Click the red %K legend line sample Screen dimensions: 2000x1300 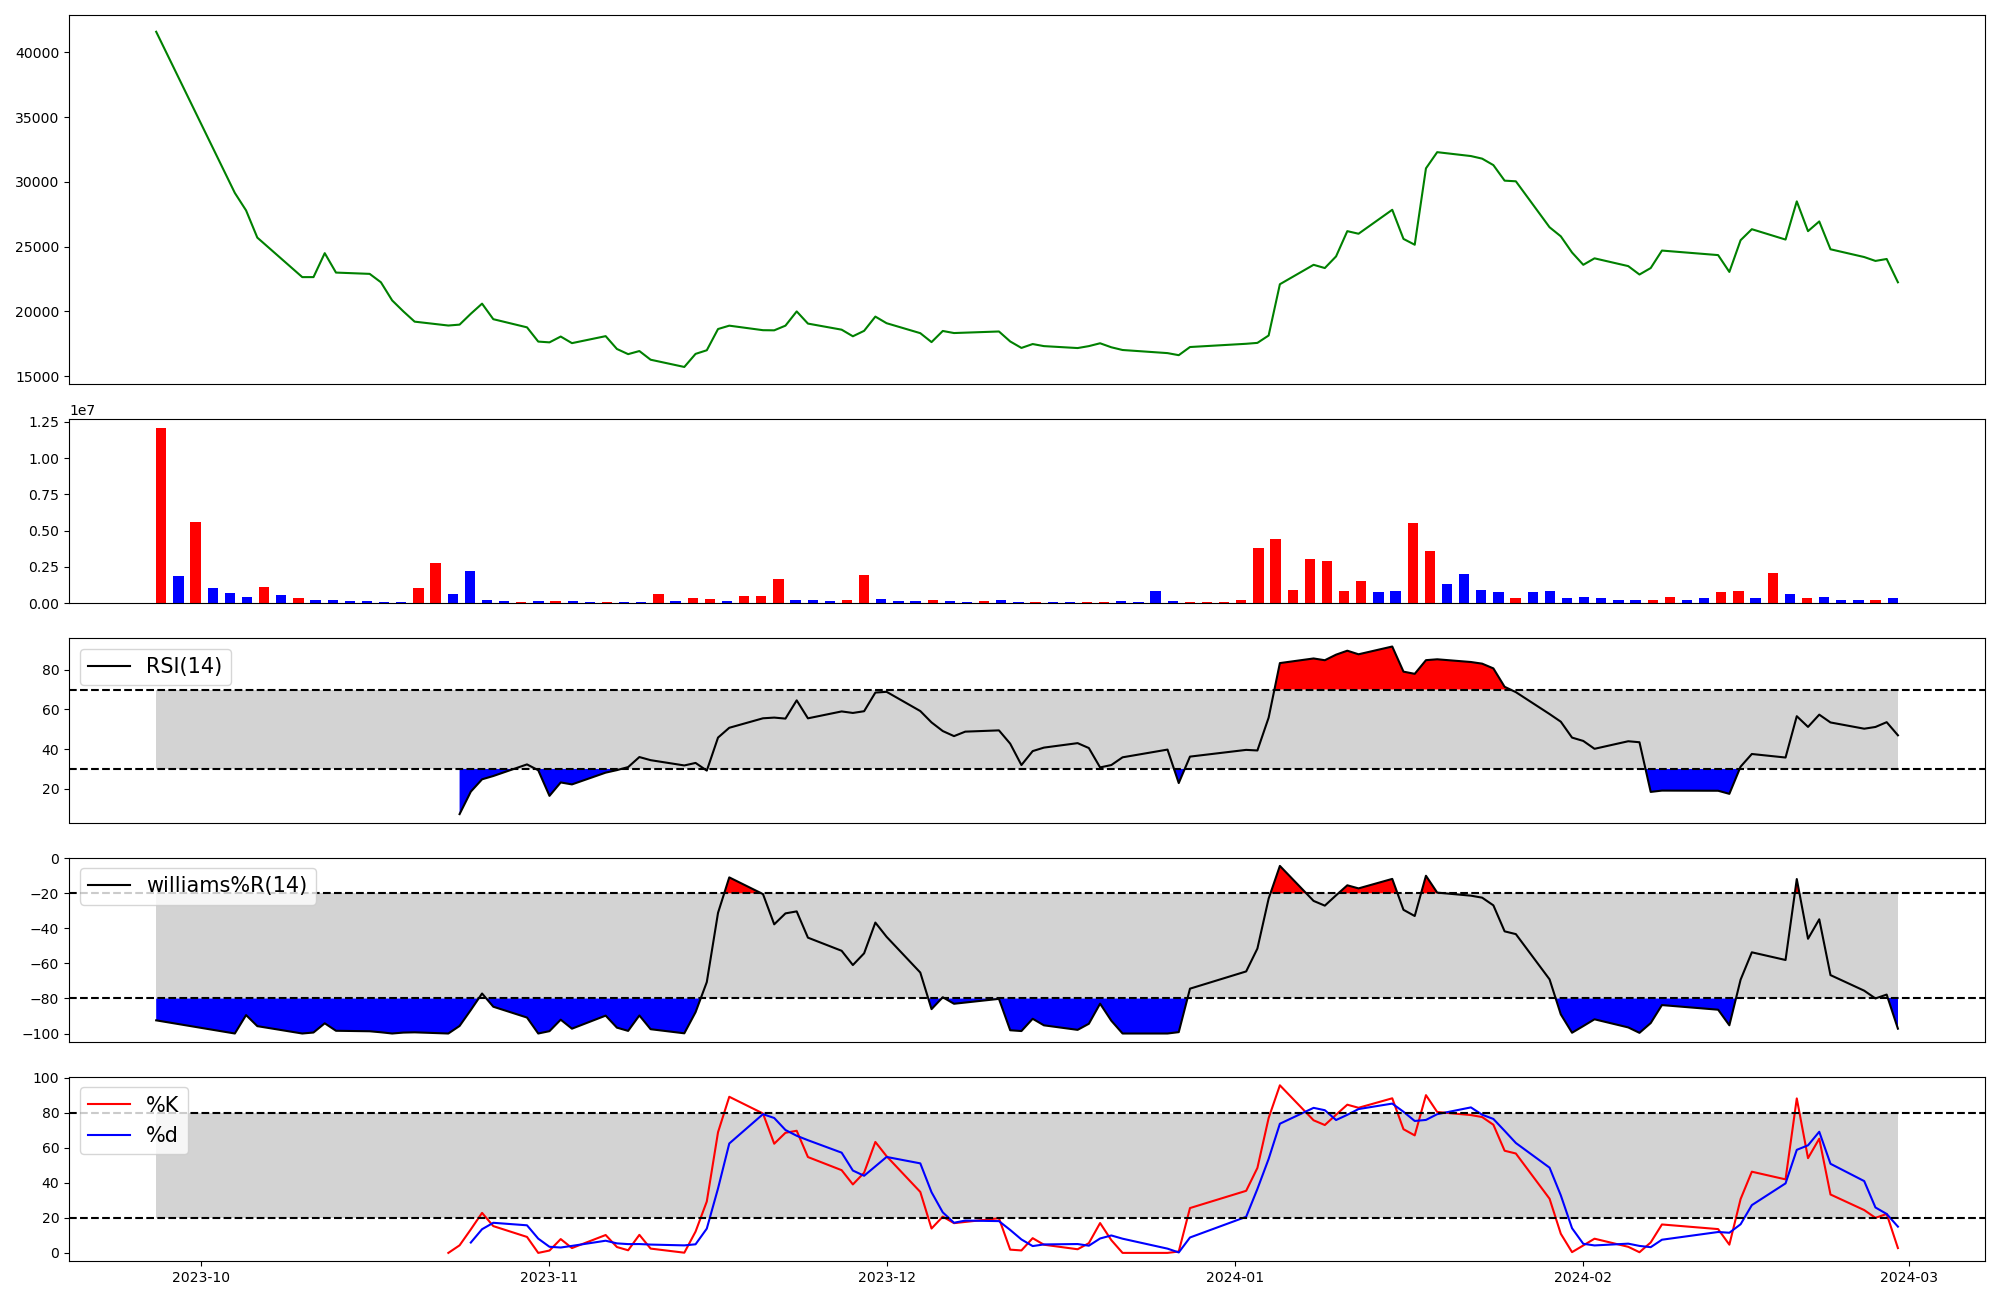(x=109, y=1105)
